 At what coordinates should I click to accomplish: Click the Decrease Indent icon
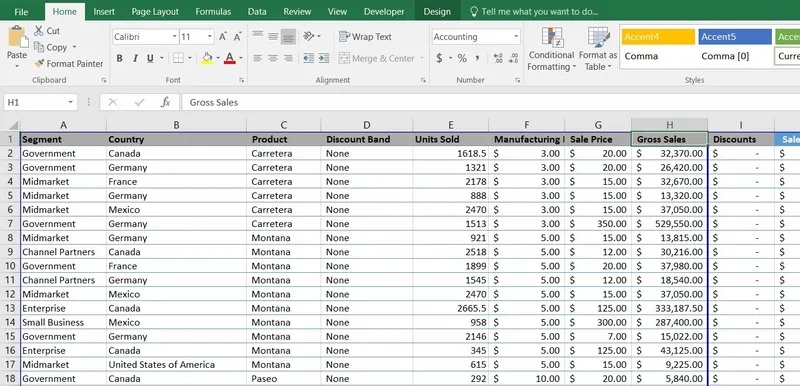pos(308,58)
